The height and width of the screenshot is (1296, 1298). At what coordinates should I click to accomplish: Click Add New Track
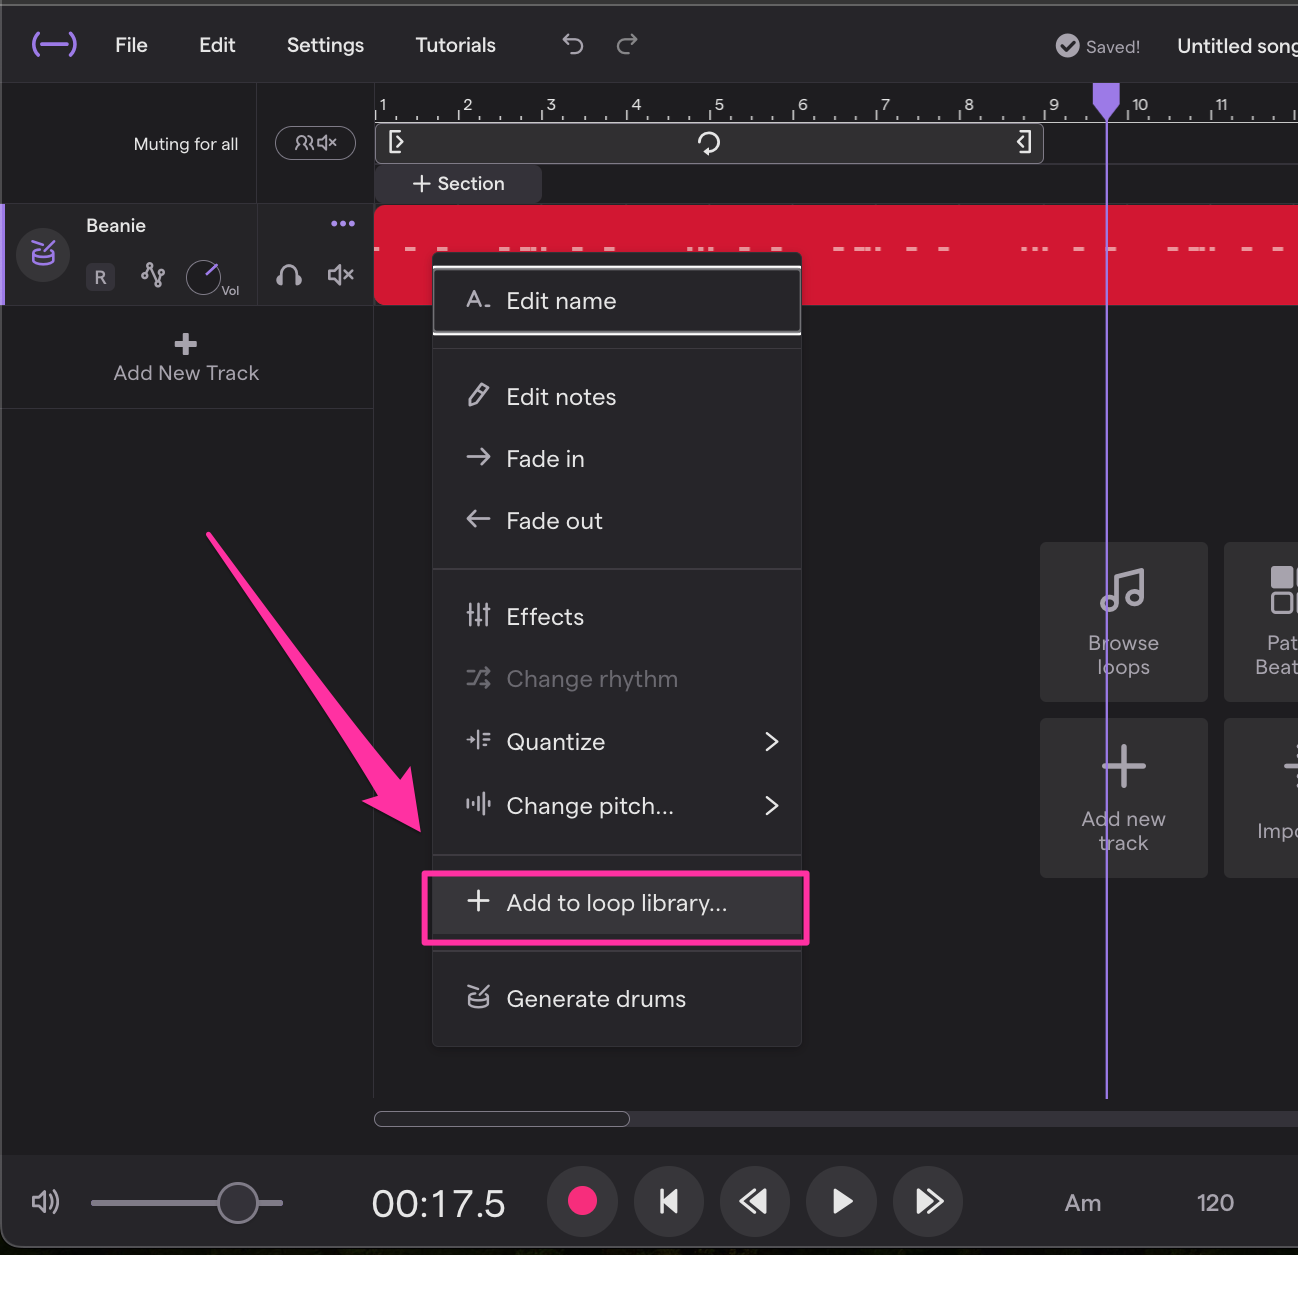point(186,358)
